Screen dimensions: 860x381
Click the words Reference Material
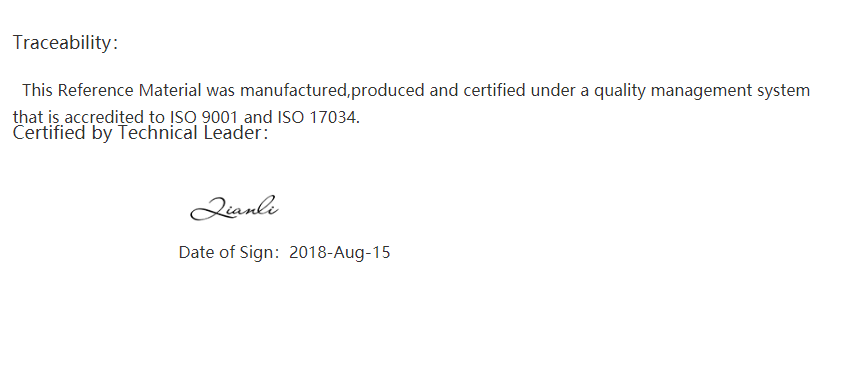[129, 90]
